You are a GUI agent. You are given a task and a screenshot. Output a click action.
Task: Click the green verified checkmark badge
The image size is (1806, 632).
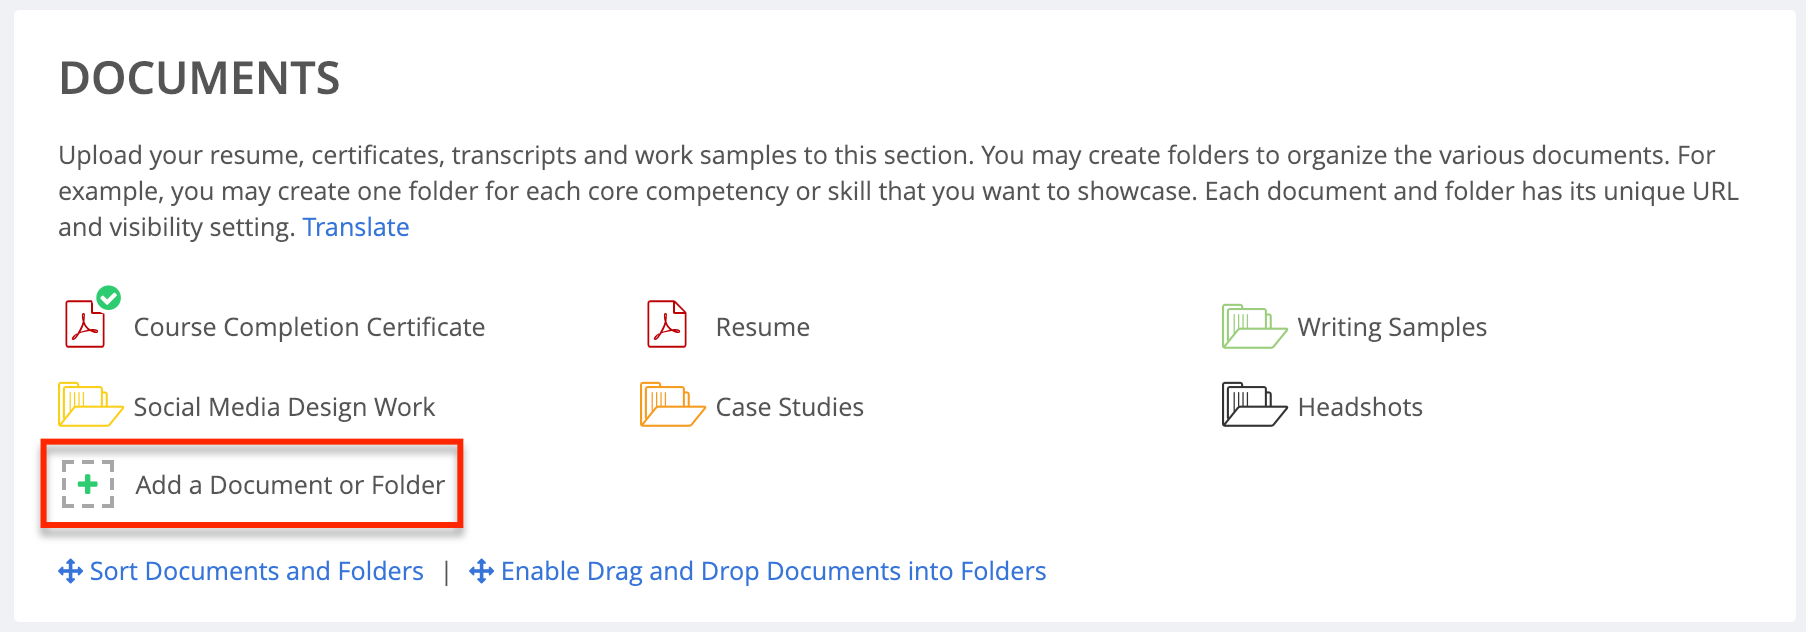click(108, 297)
